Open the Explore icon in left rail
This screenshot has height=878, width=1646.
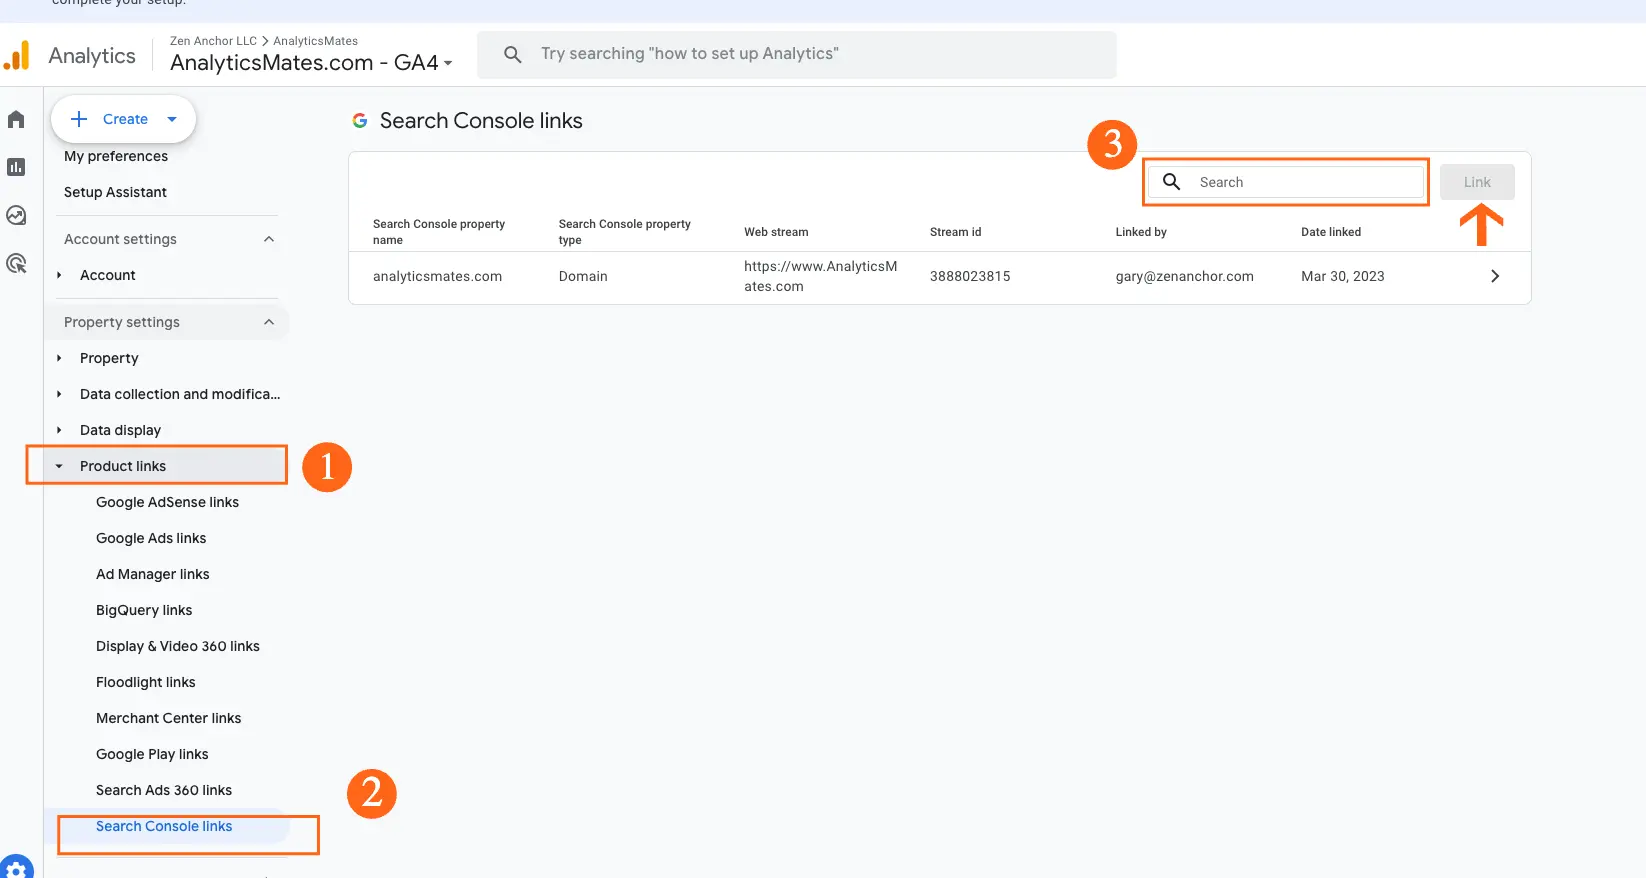point(16,215)
